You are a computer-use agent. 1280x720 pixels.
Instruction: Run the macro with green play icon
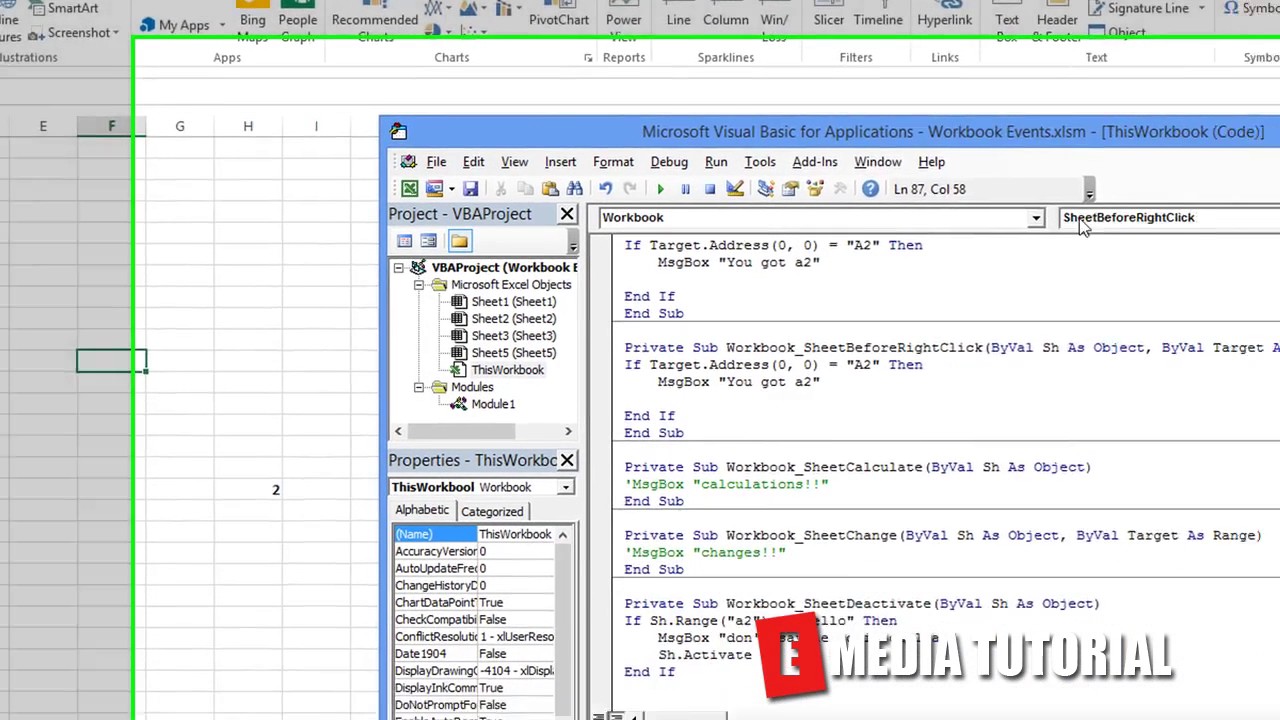(x=660, y=189)
